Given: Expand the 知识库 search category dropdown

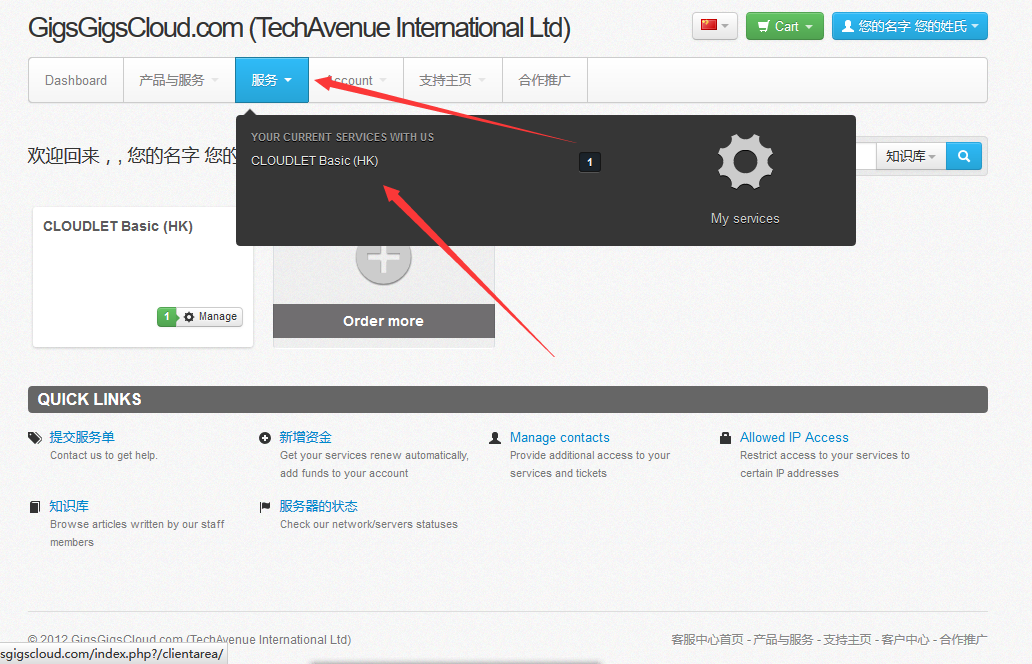Looking at the screenshot, I should [x=910, y=156].
